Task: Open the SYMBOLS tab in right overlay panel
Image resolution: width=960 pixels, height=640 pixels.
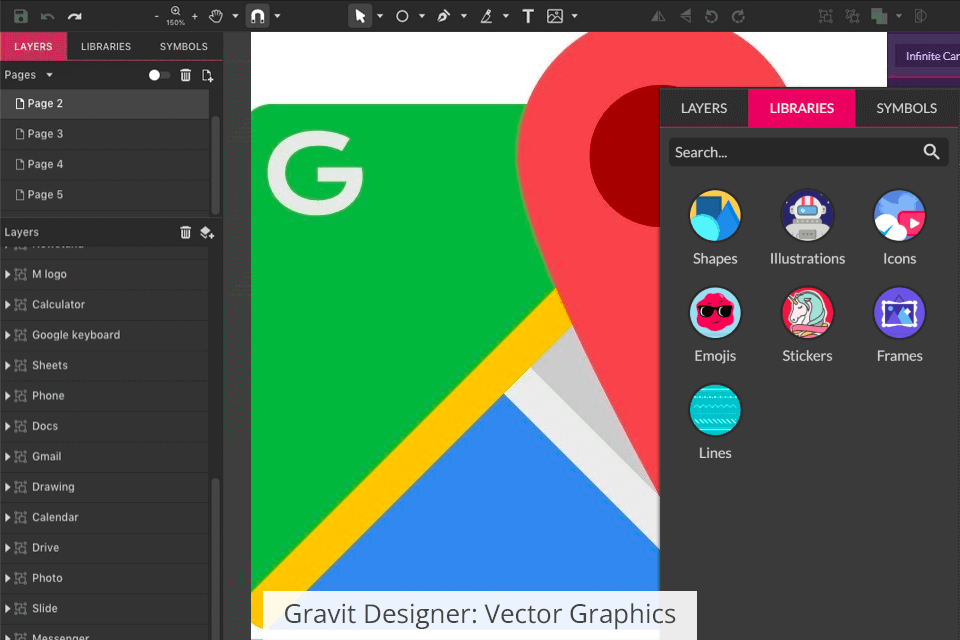Action: (x=906, y=108)
